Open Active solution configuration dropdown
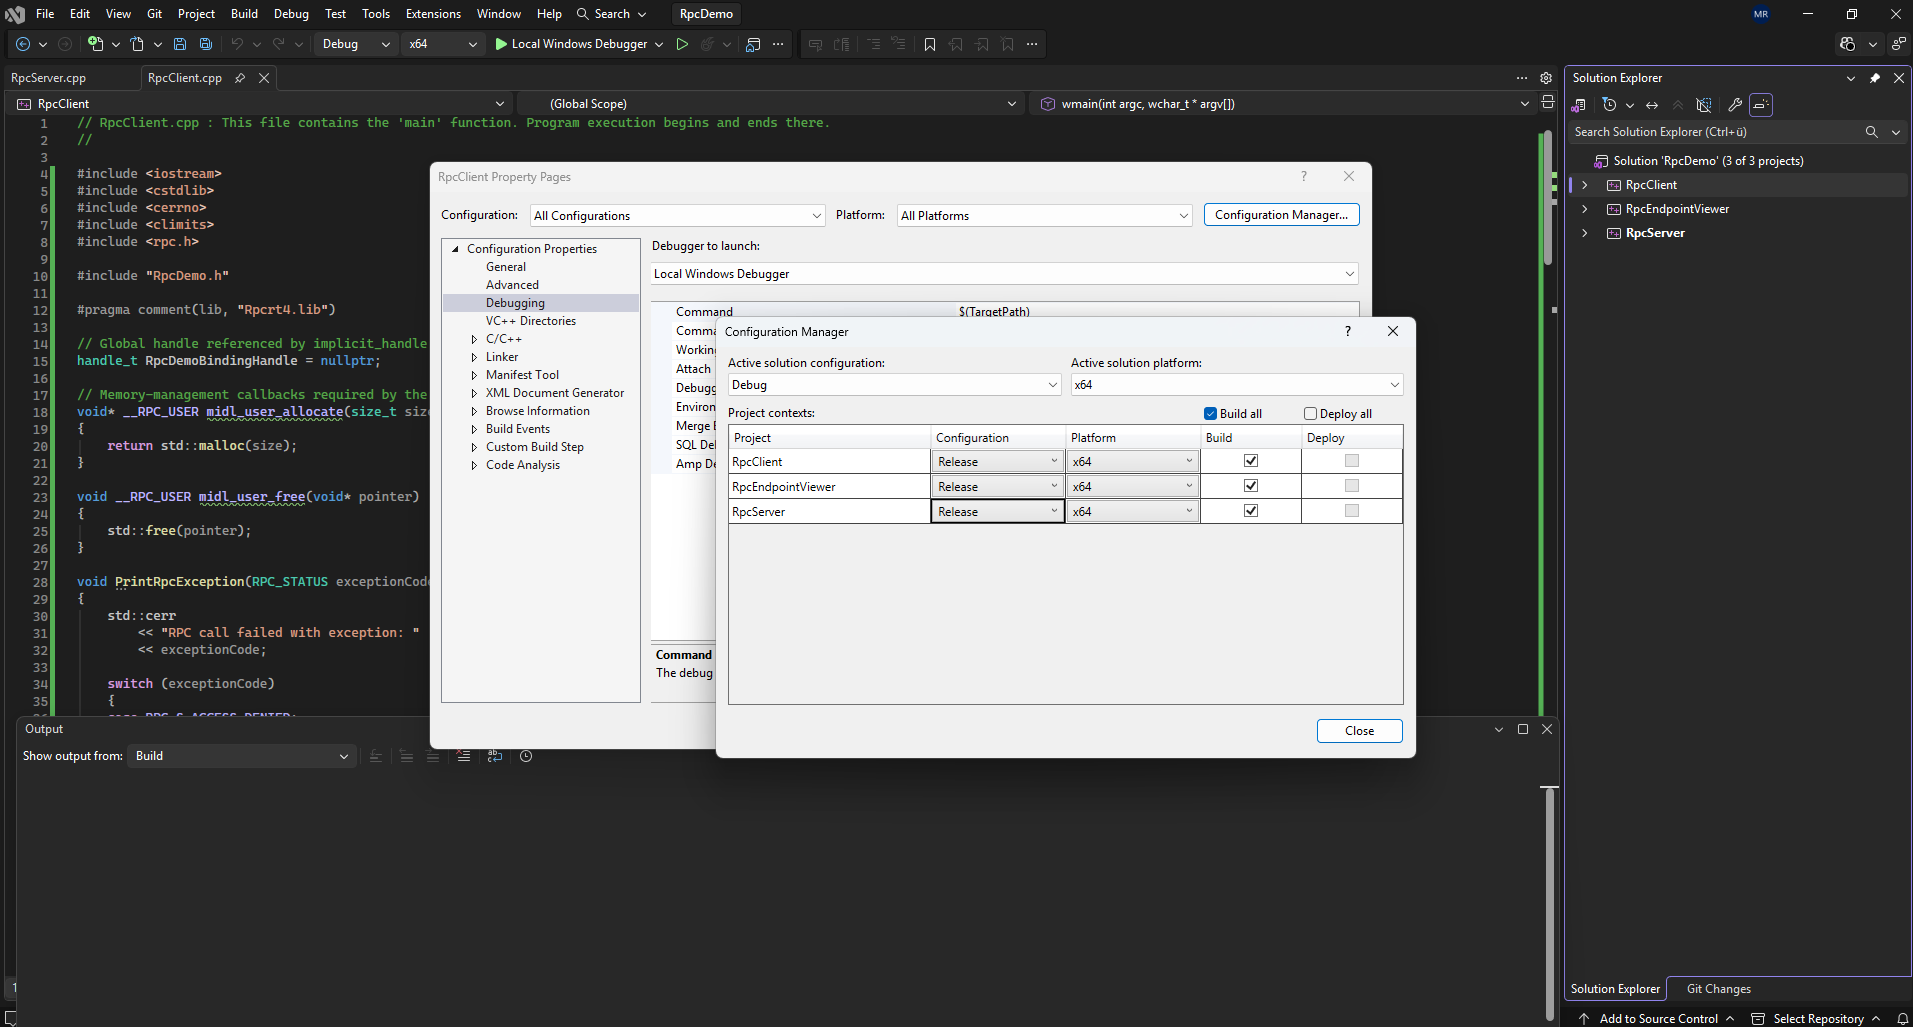 click(894, 385)
